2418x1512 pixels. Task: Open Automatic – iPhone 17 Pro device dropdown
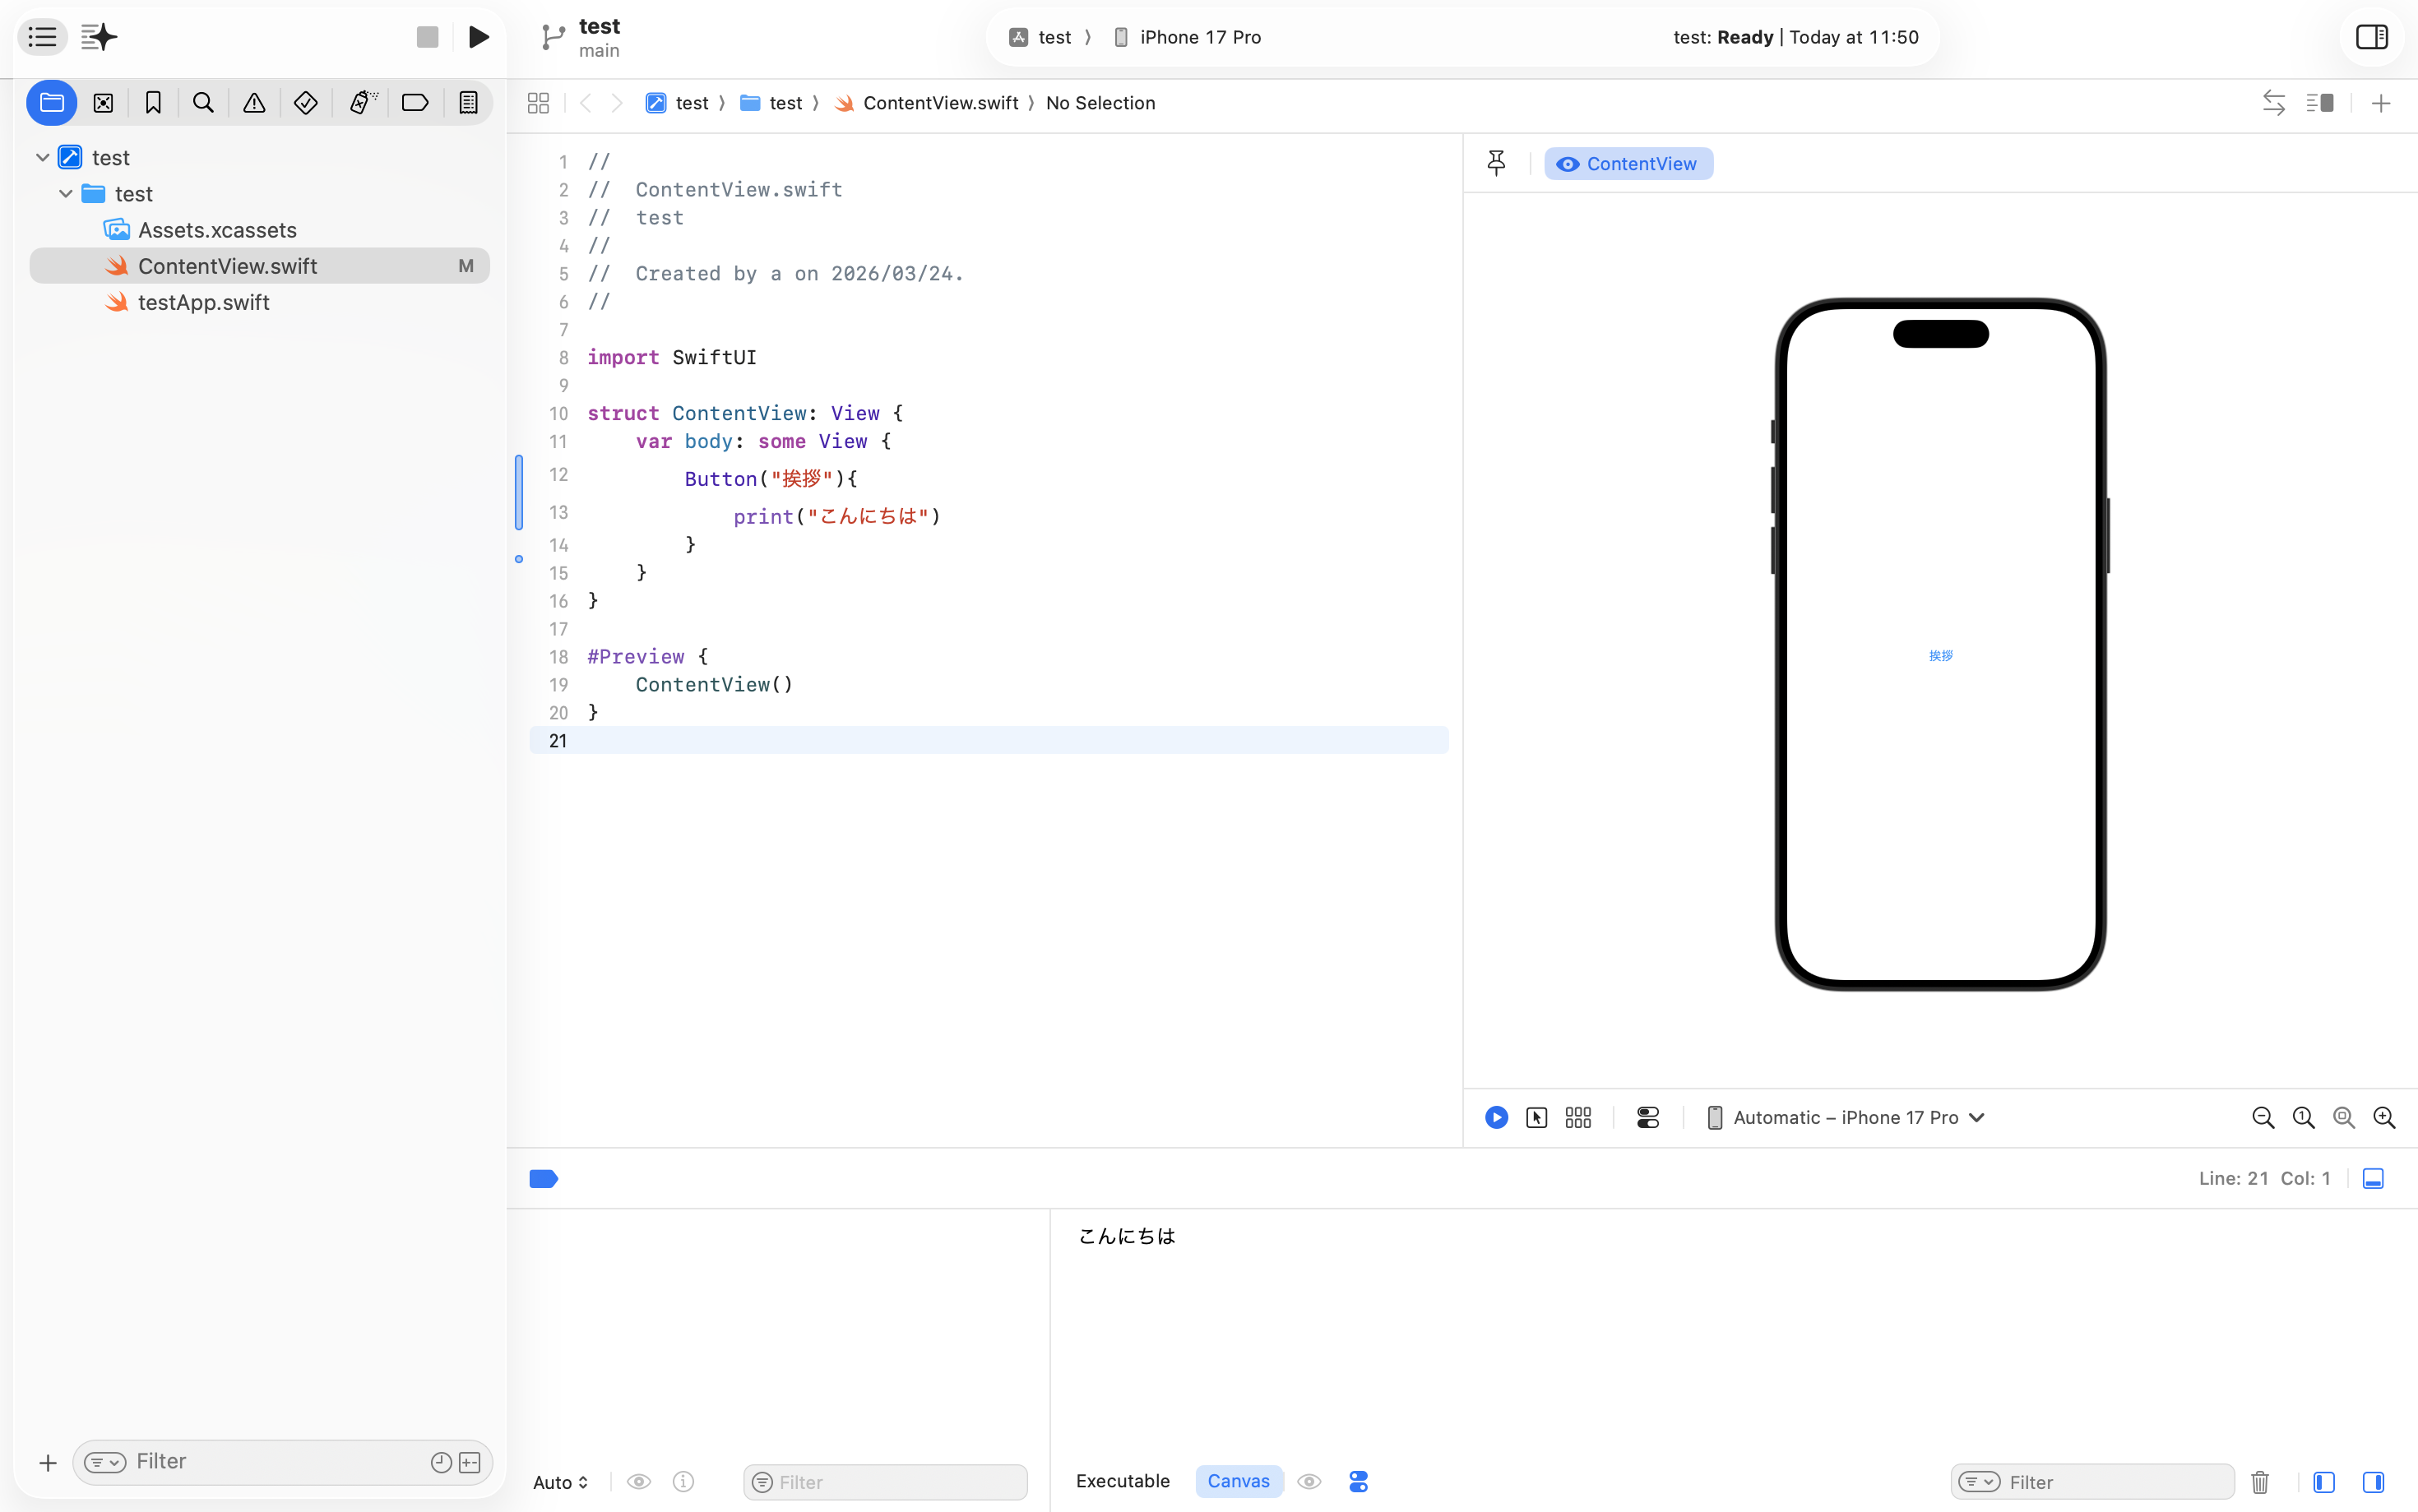[1845, 1117]
